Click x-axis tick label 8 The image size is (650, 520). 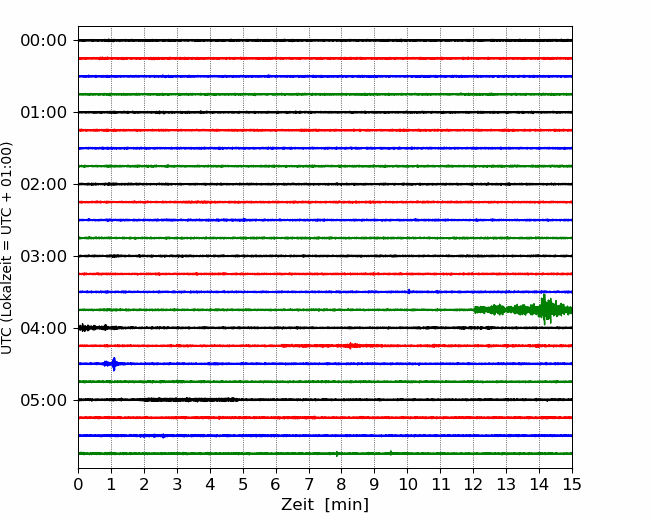click(342, 484)
